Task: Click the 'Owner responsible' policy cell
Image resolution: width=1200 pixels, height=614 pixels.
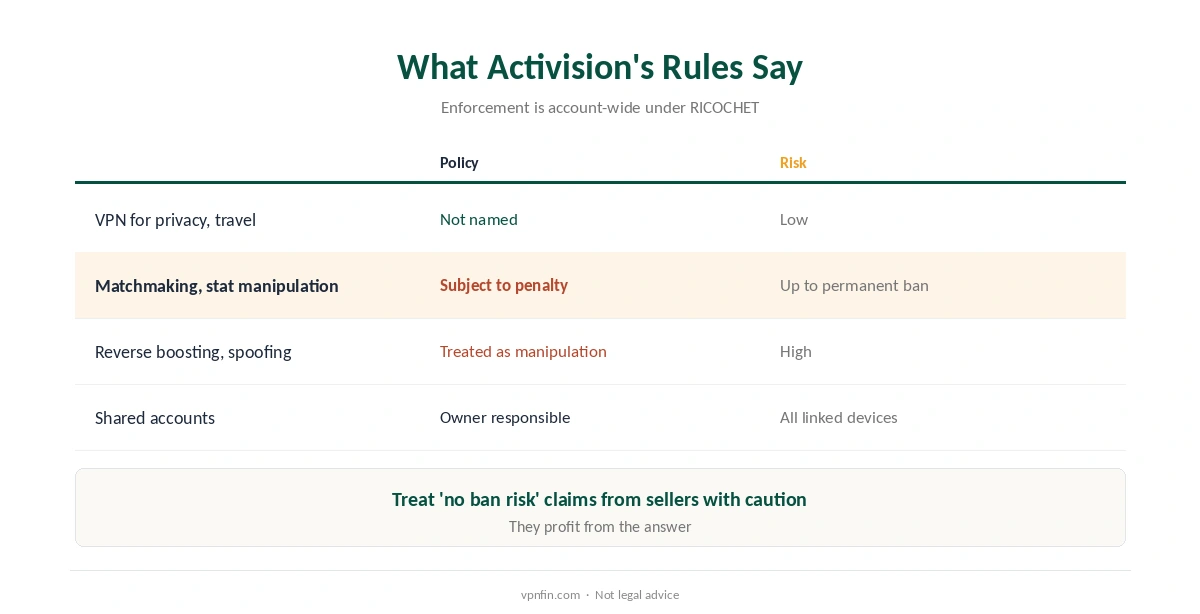Action: (x=505, y=417)
